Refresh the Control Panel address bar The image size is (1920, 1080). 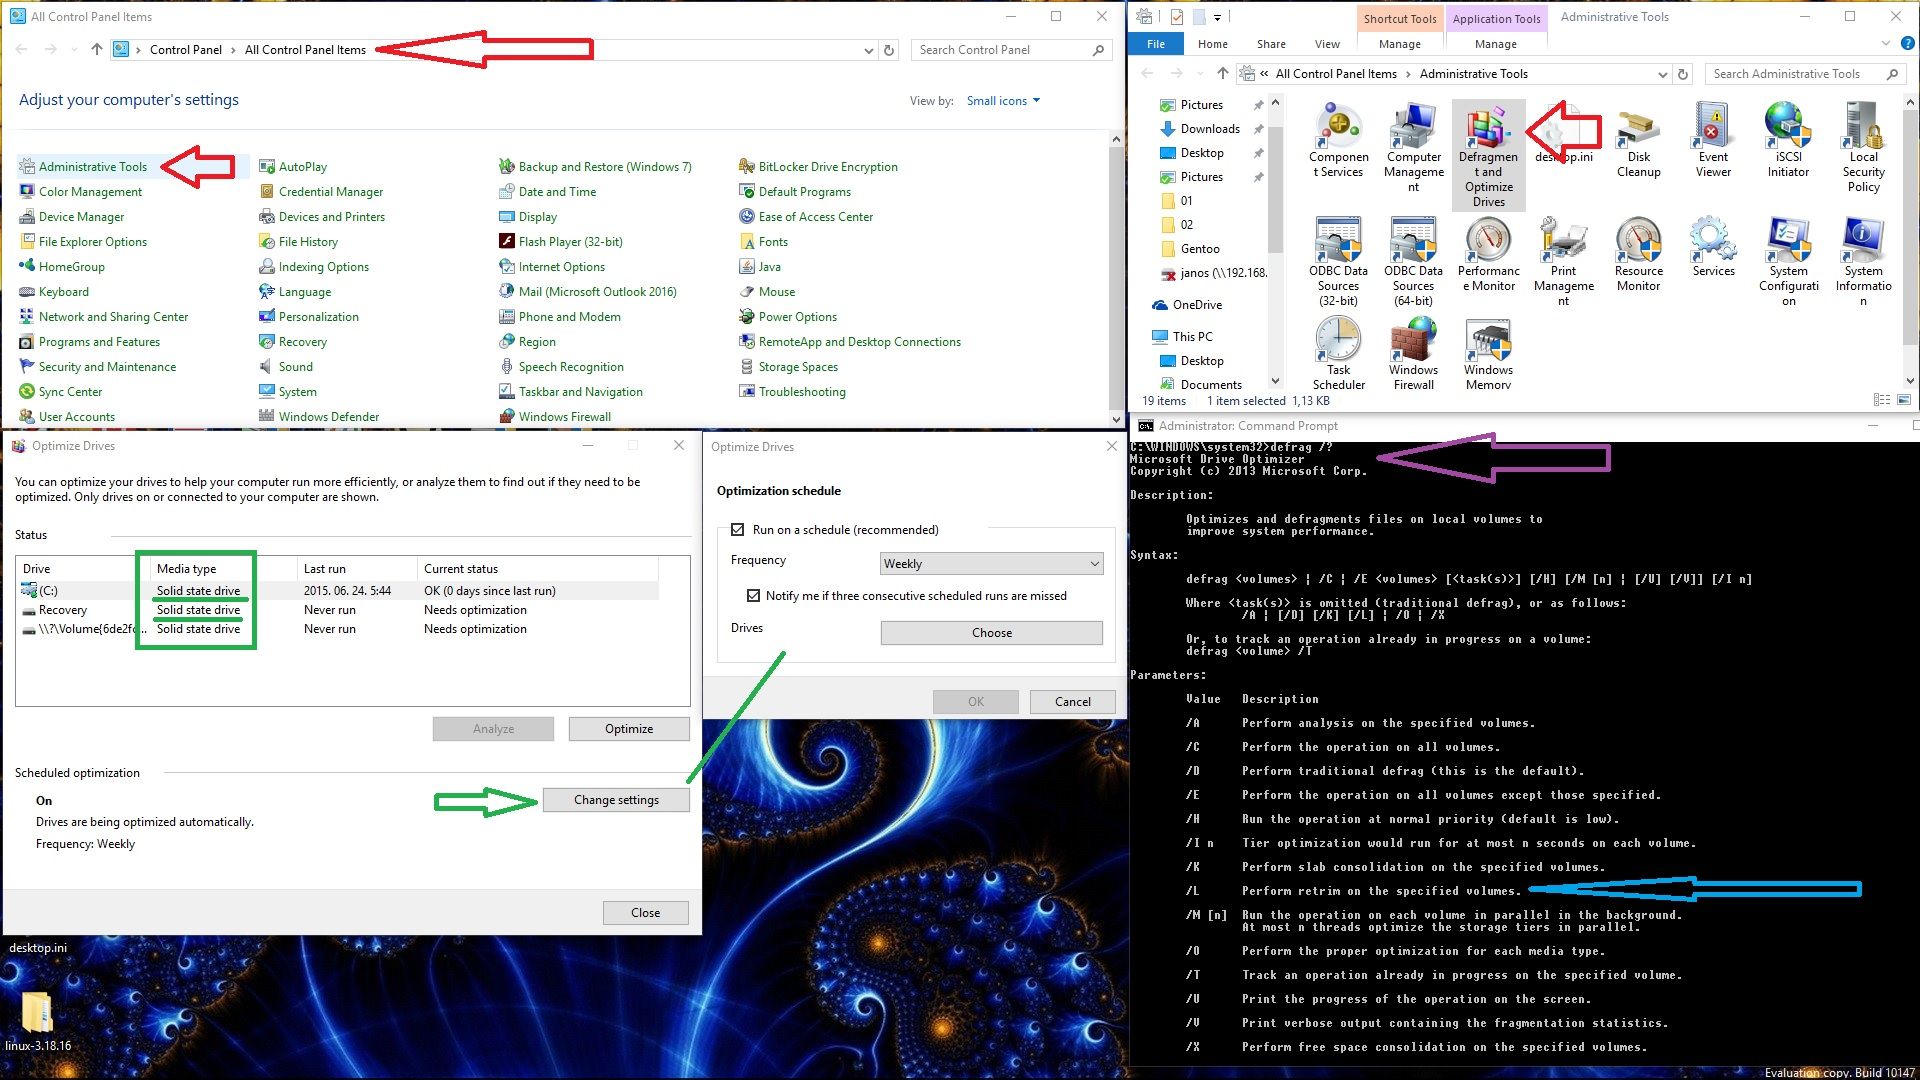[x=888, y=50]
